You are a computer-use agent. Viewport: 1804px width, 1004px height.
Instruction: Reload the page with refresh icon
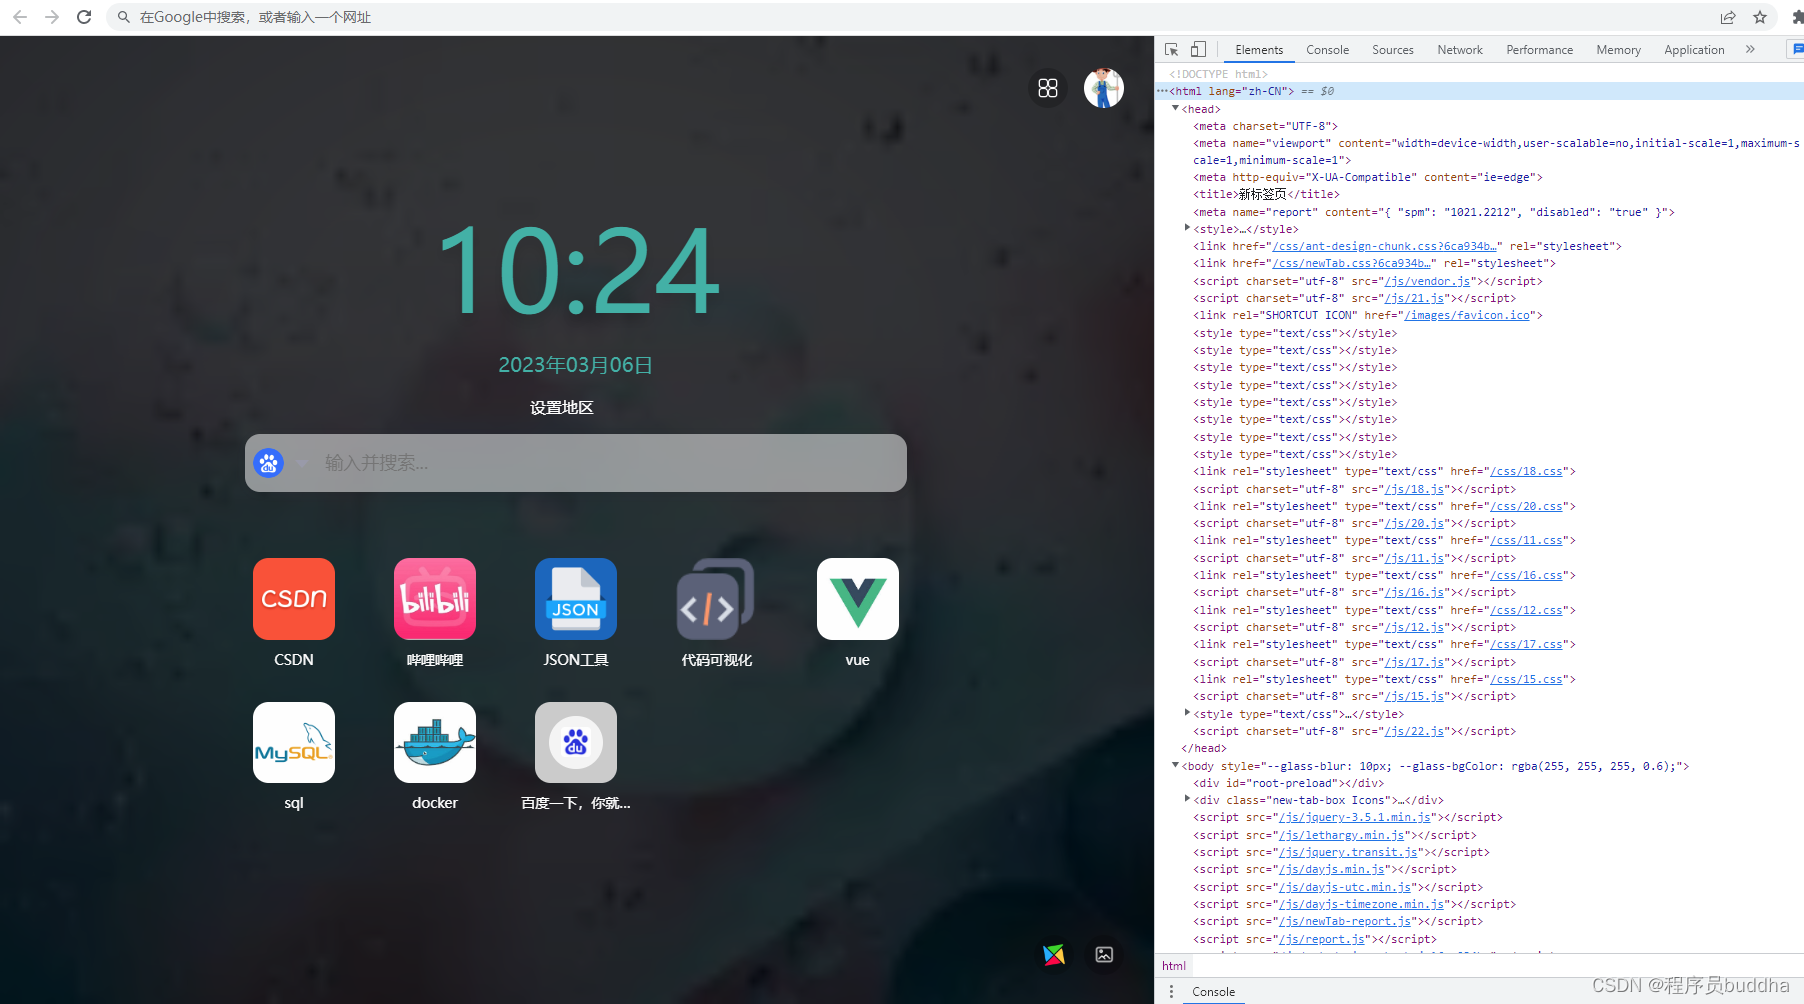tap(84, 17)
